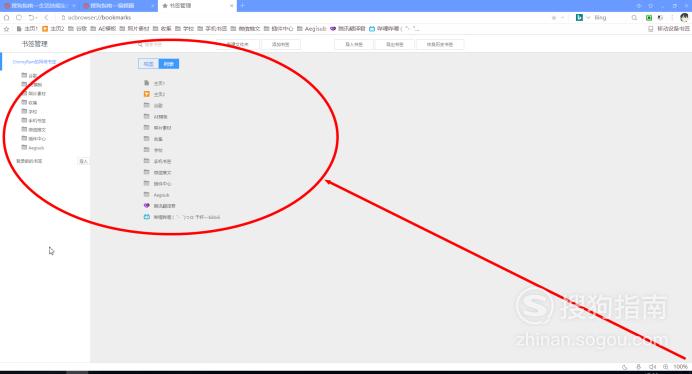
Task: Click the folder icon of Aegisub in the sidebar tree
Action: tap(24, 147)
